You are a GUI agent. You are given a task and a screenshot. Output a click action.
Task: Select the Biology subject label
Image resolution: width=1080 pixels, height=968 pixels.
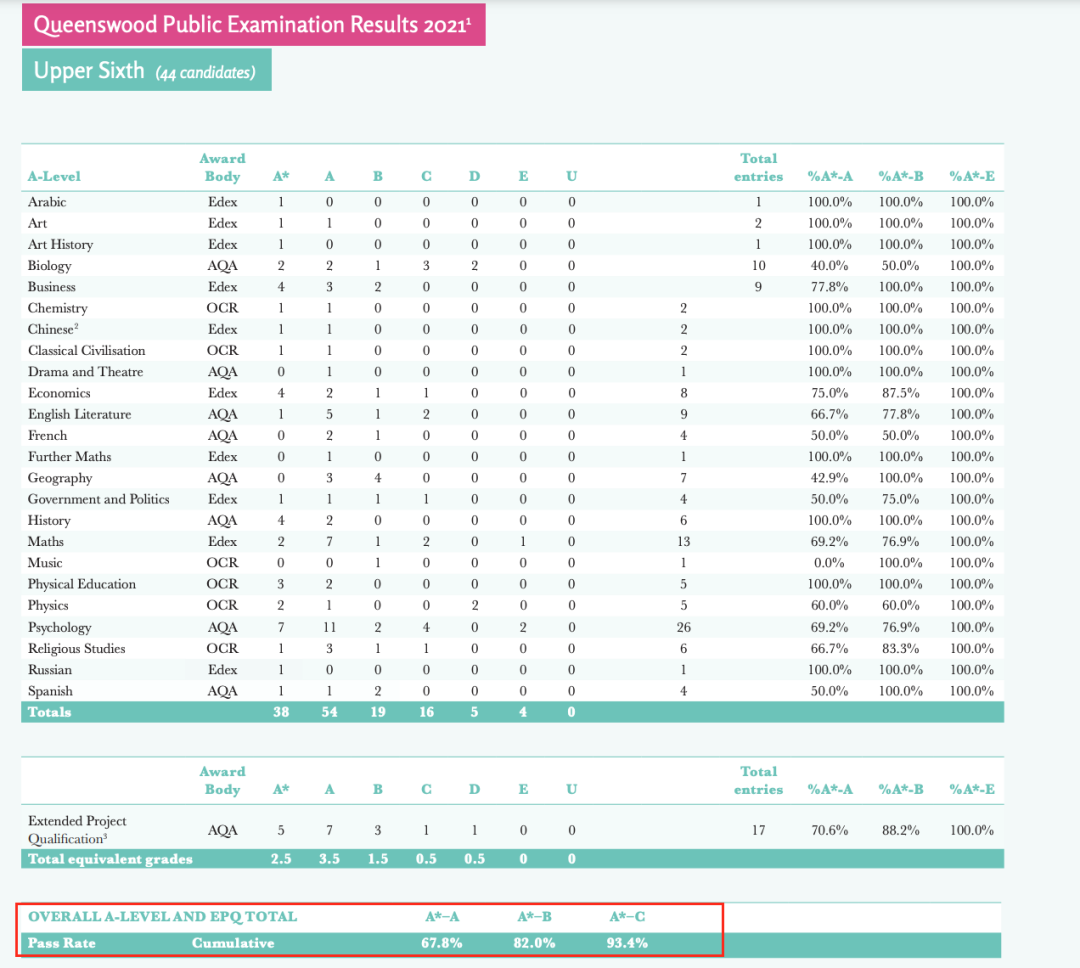(x=49, y=266)
